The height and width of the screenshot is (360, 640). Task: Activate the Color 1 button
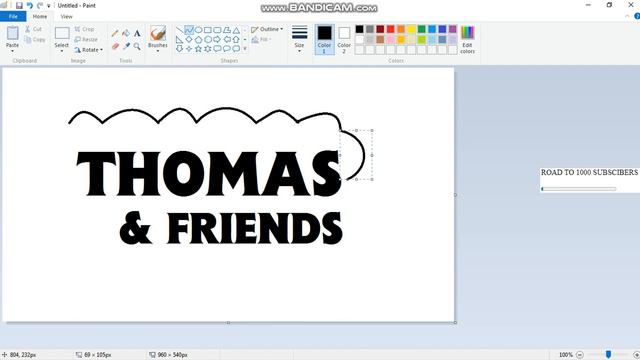click(324, 40)
